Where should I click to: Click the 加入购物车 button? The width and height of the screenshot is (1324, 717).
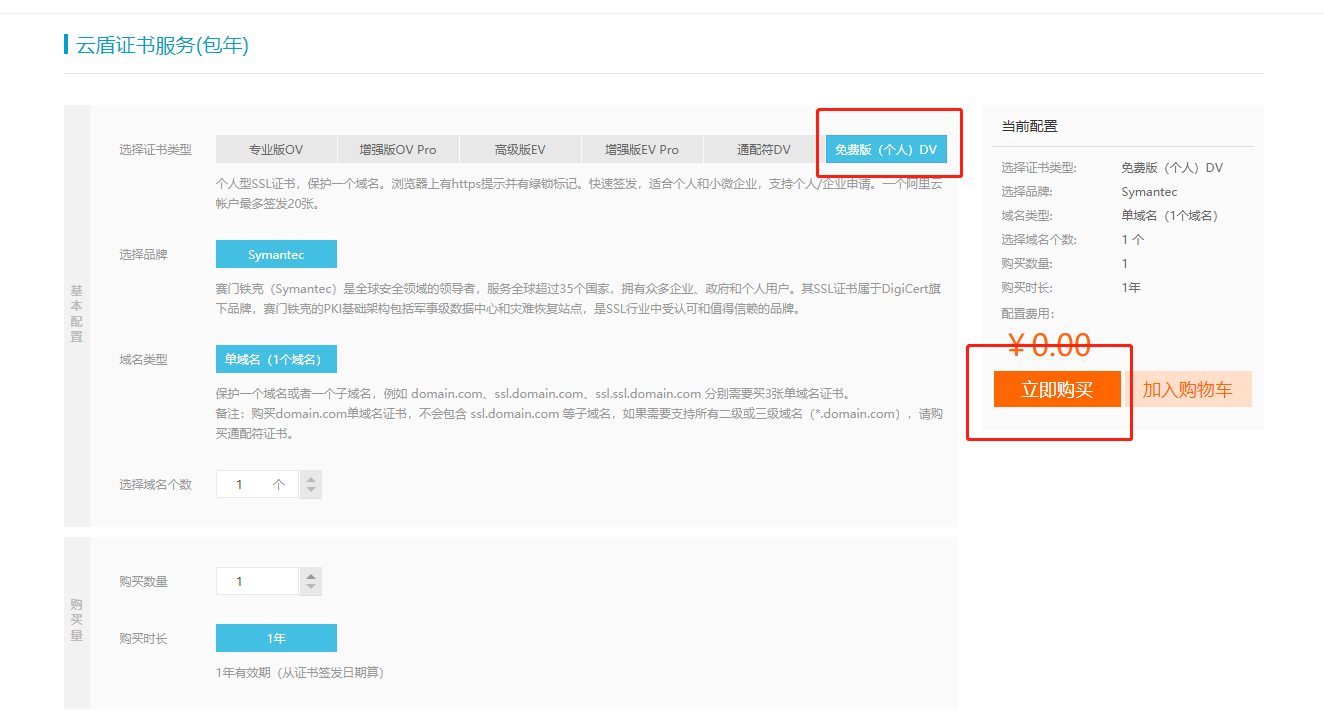coord(1191,389)
